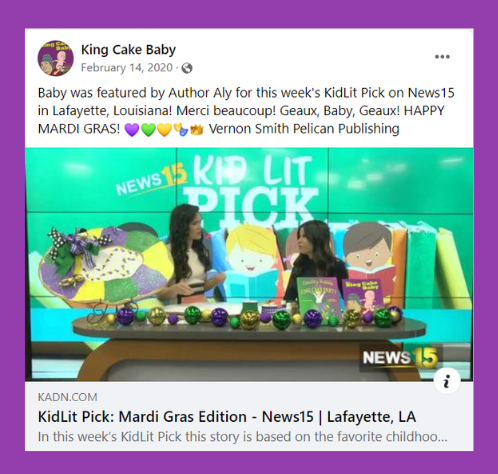Viewport: 498px width, 474px height.
Task: Click the king cake decoration in the image
Action: 106,265
